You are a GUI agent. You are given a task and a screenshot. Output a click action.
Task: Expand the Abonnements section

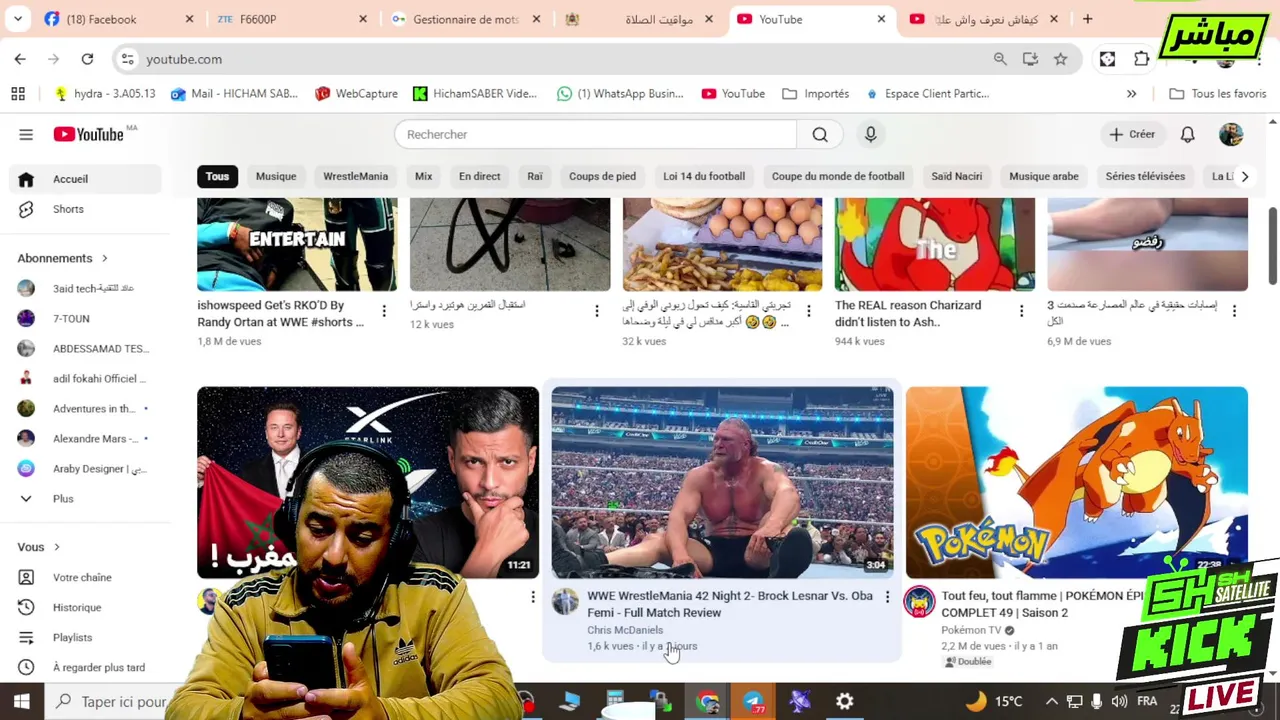pyautogui.click(x=63, y=258)
